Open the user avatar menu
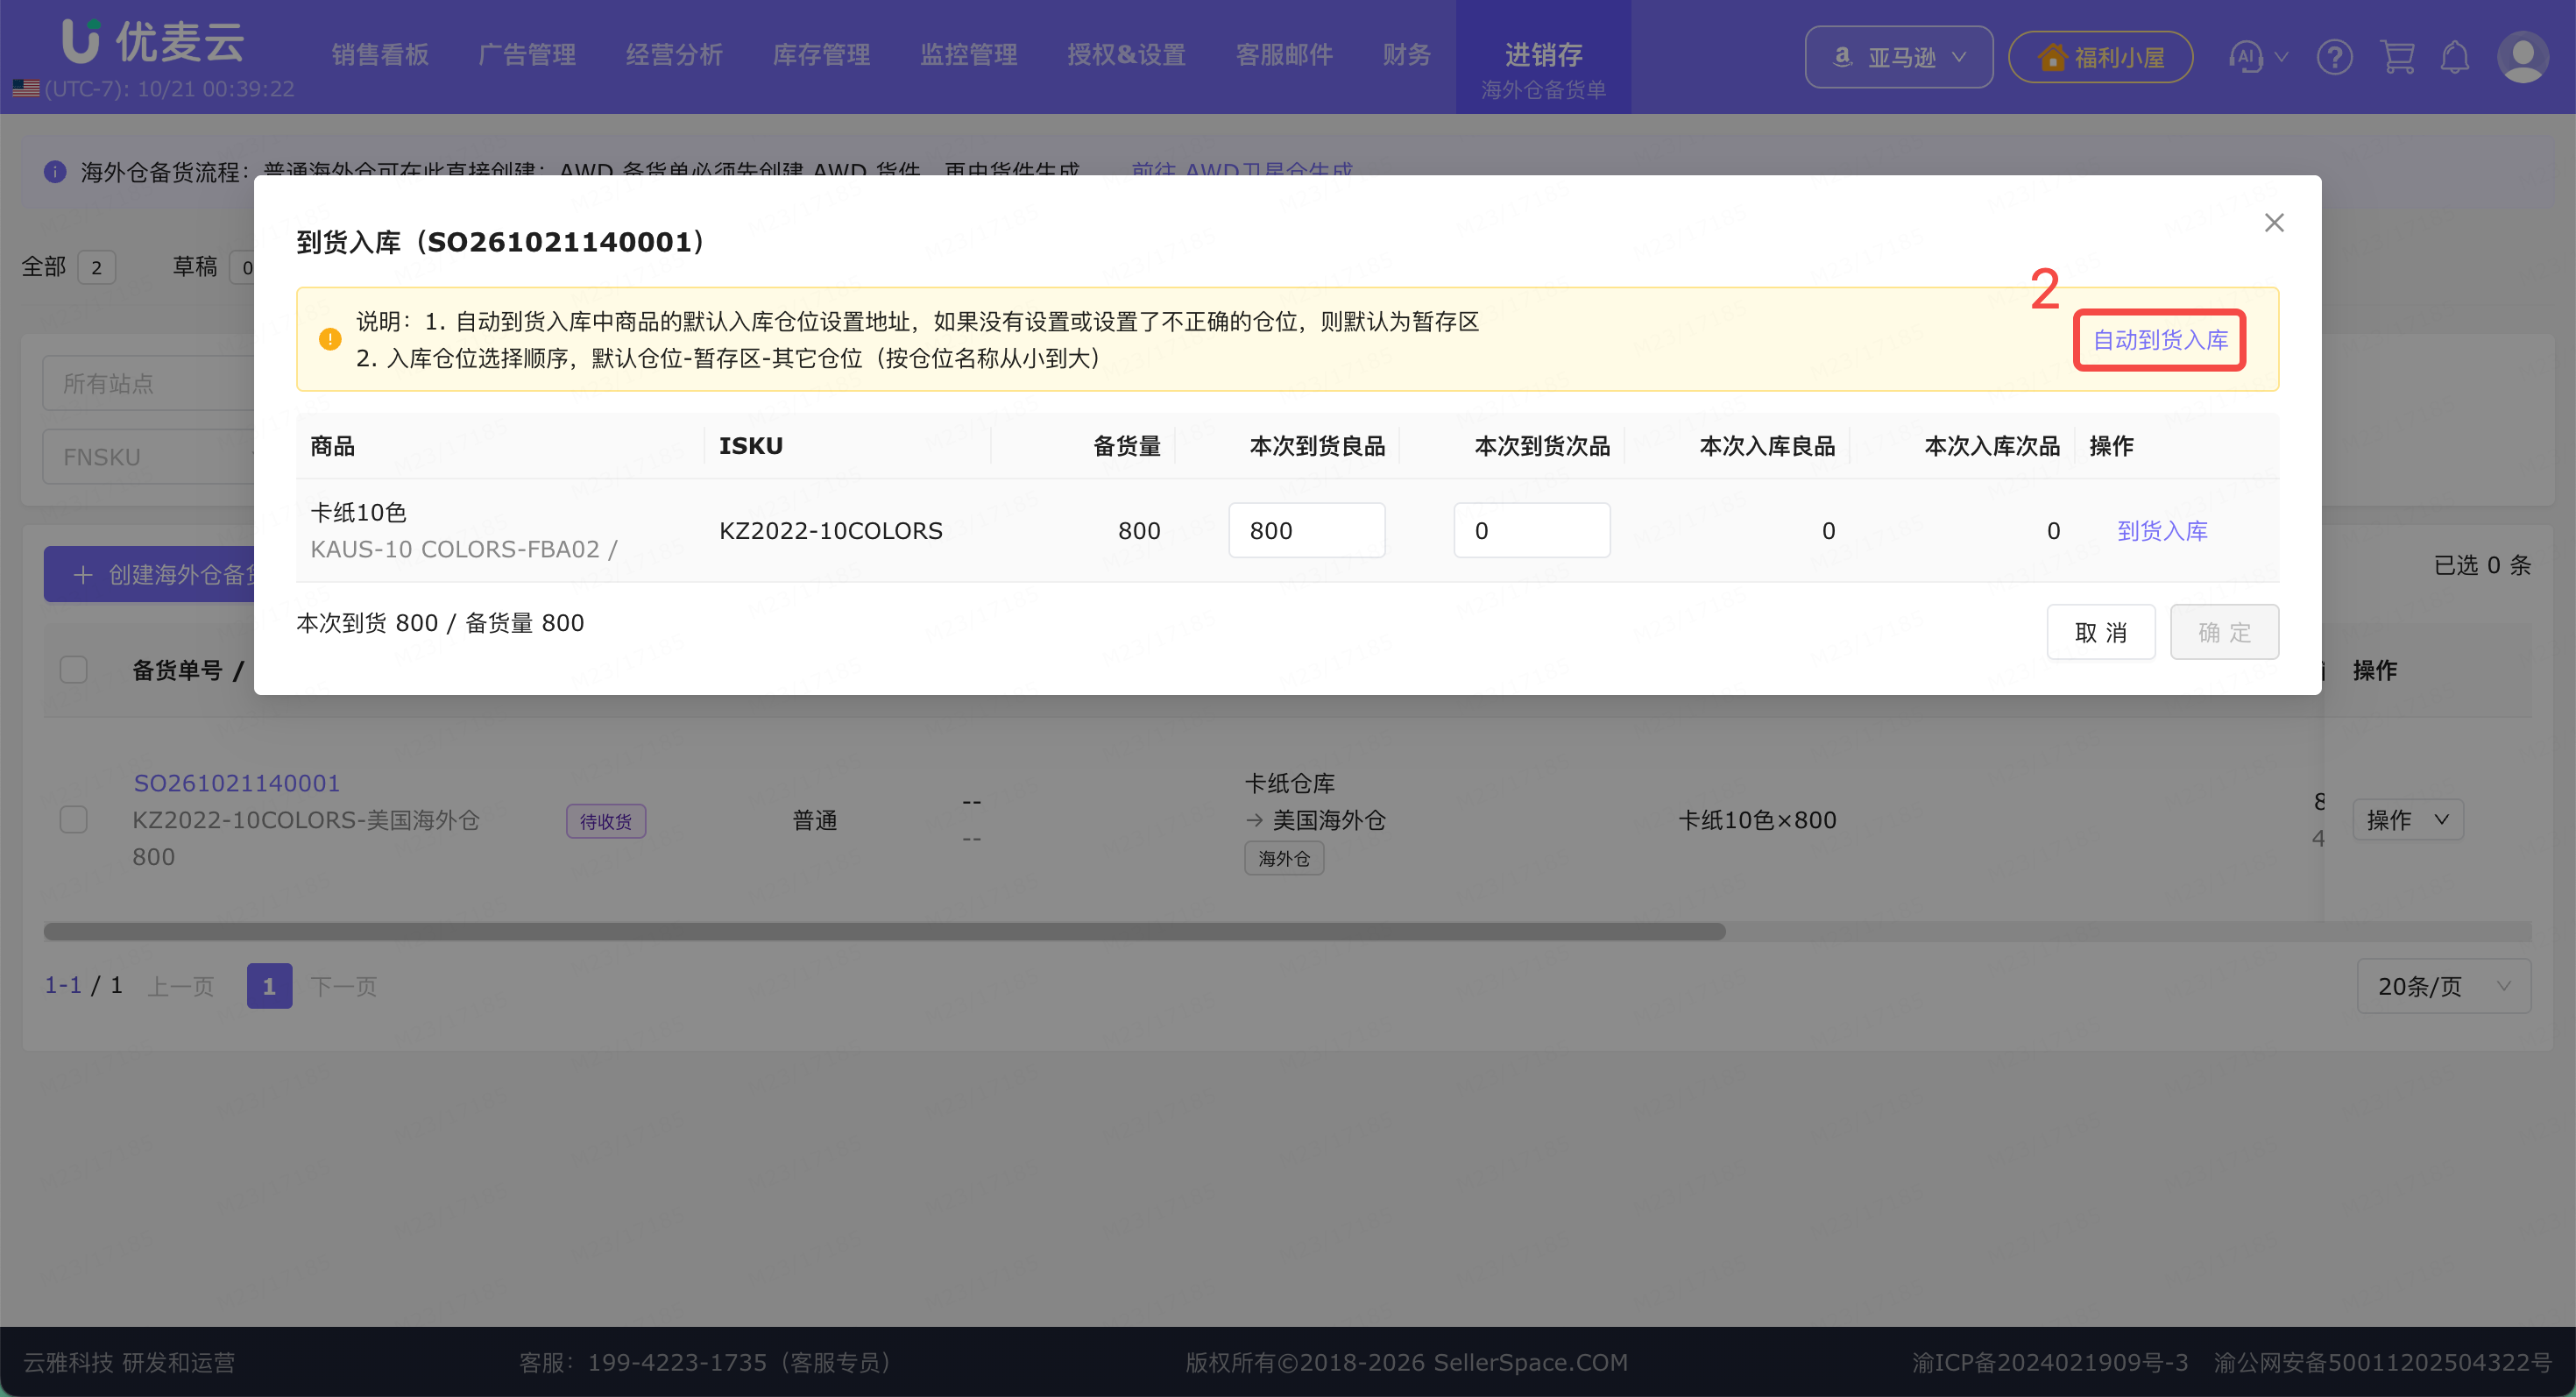2576x1397 pixels. point(2522,57)
